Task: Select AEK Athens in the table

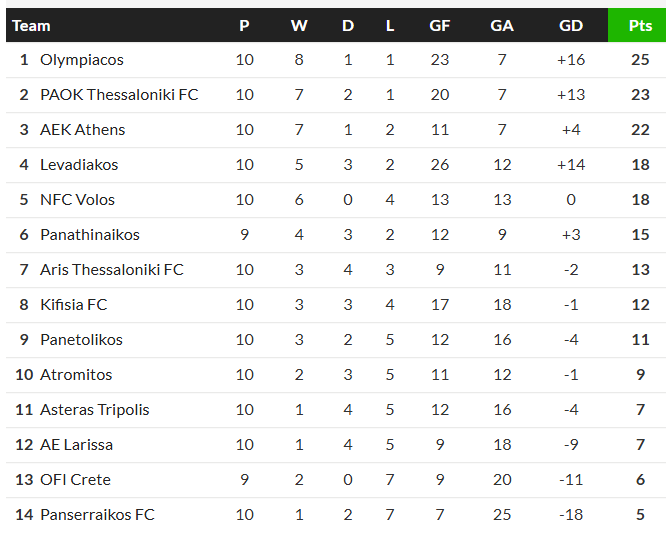Action: 83,130
